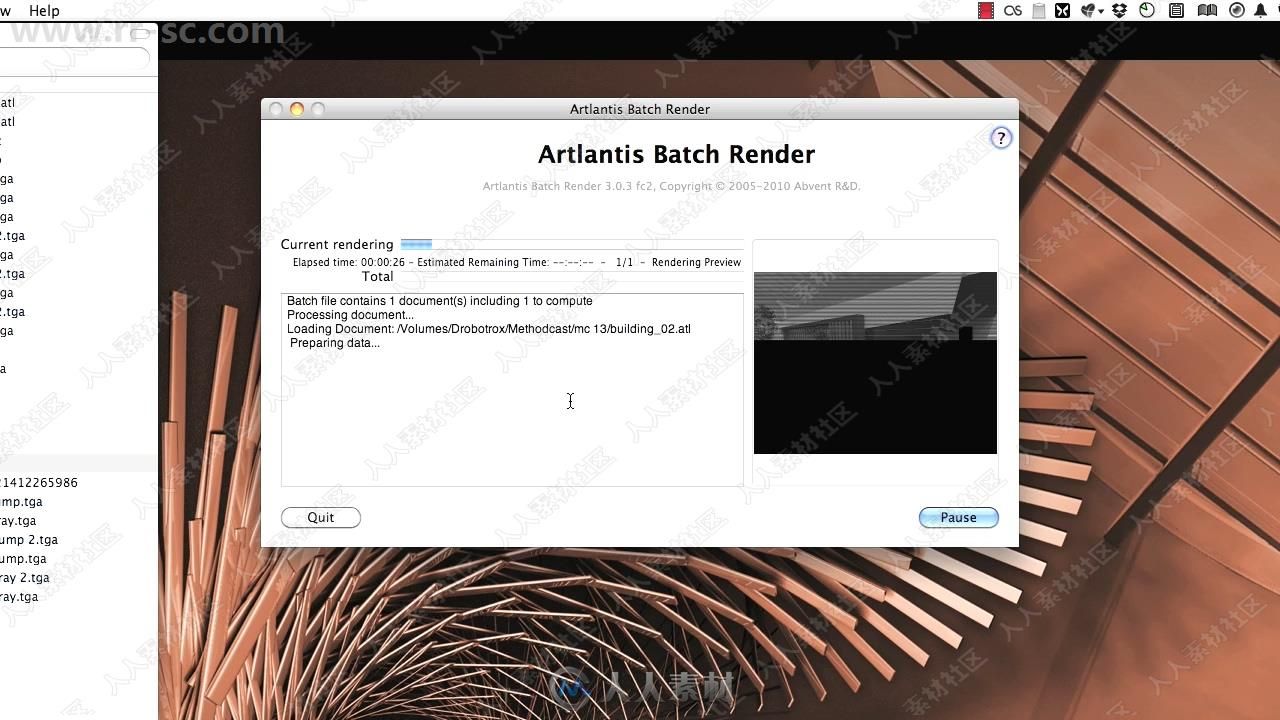Select the 'Preparing data...' log line
Viewport: 1280px width, 720px height.
335,343
